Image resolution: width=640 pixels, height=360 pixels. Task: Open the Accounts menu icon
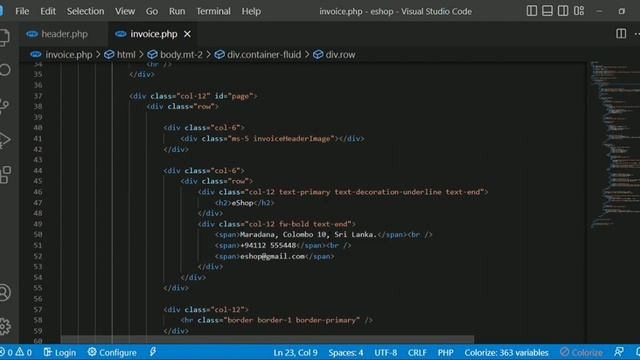pos(5,292)
